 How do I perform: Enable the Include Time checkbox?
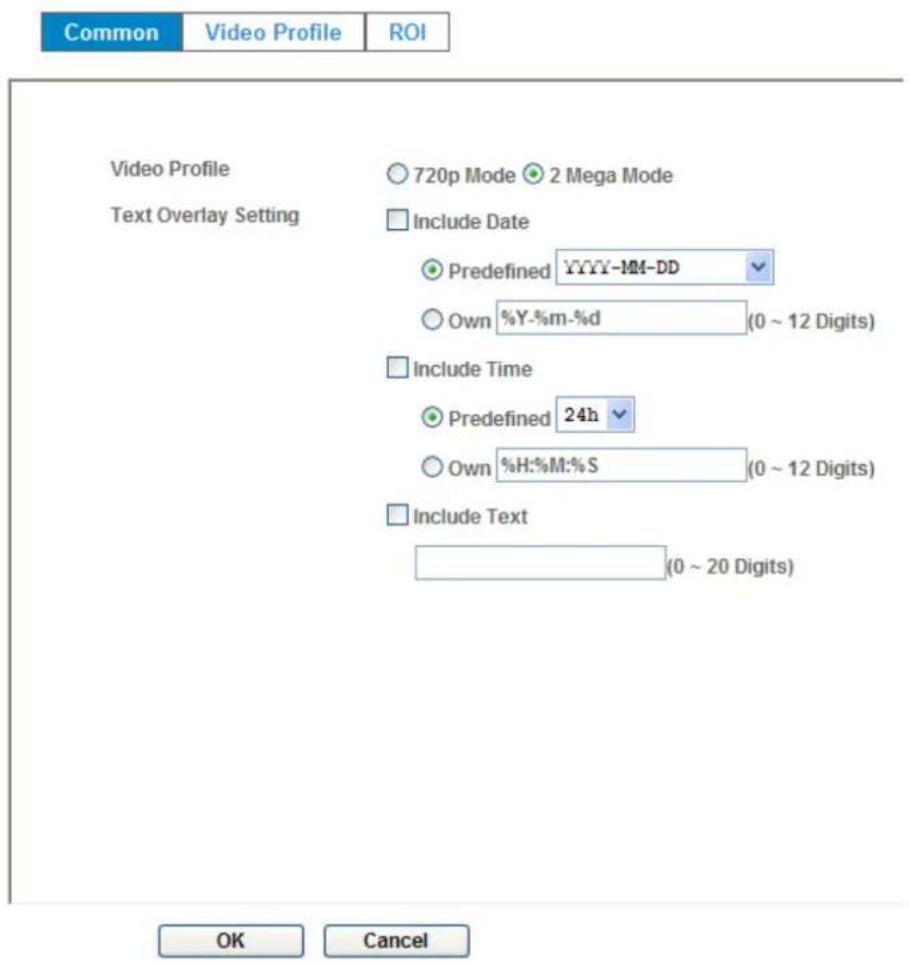click(397, 368)
